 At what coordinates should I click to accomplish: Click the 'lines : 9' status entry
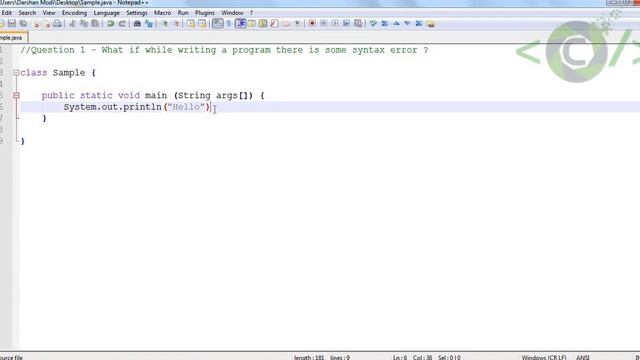(x=340, y=357)
